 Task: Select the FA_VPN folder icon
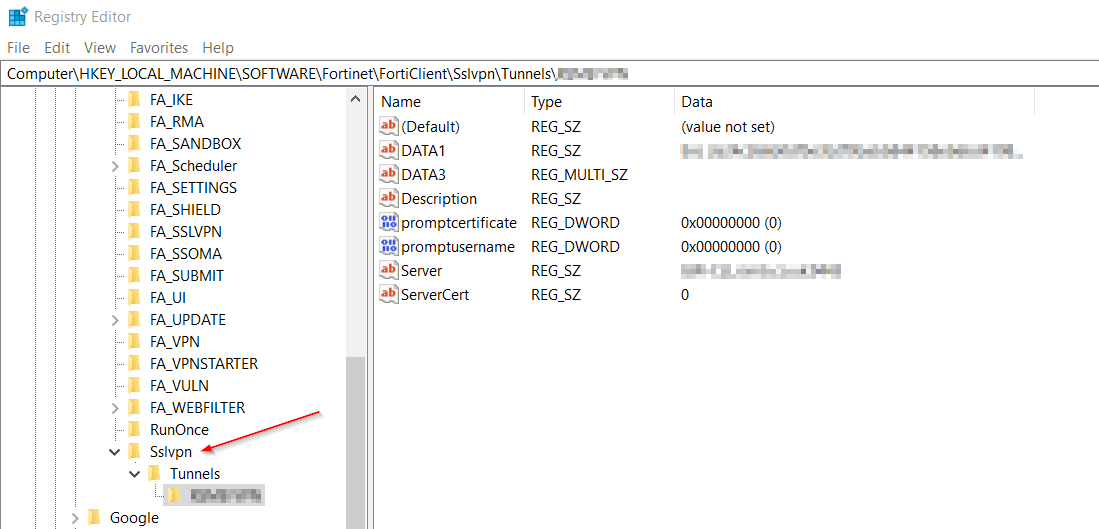135,341
